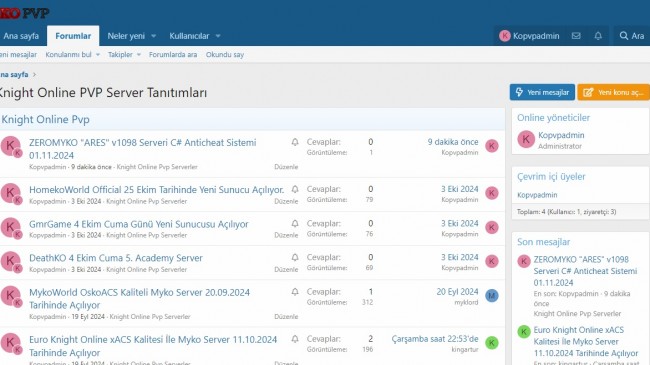This screenshot has width=650, height=365.
Task: Click the blue Yeni mesajlar button
Action: [542, 92]
